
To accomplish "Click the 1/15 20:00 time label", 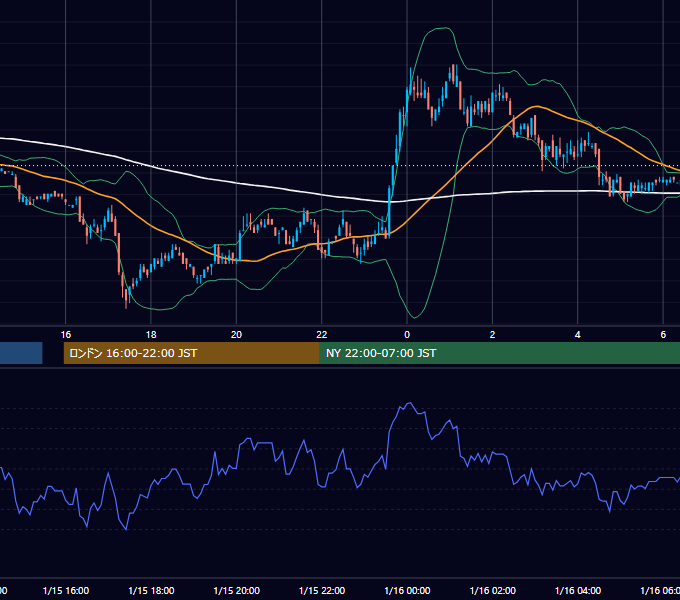I will (x=237, y=590).
